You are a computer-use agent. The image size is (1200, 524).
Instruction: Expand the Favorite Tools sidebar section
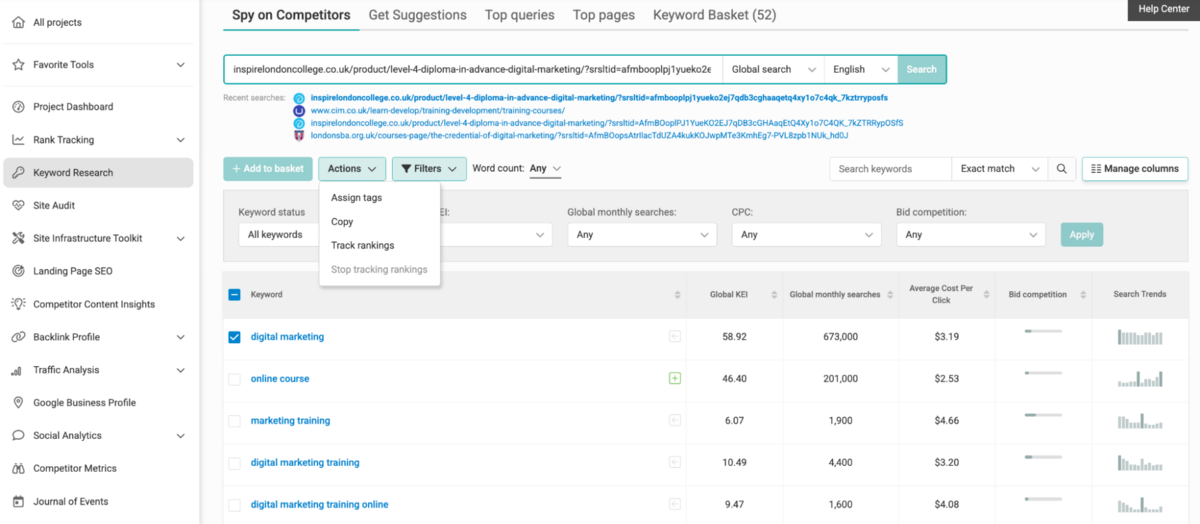click(x=180, y=65)
